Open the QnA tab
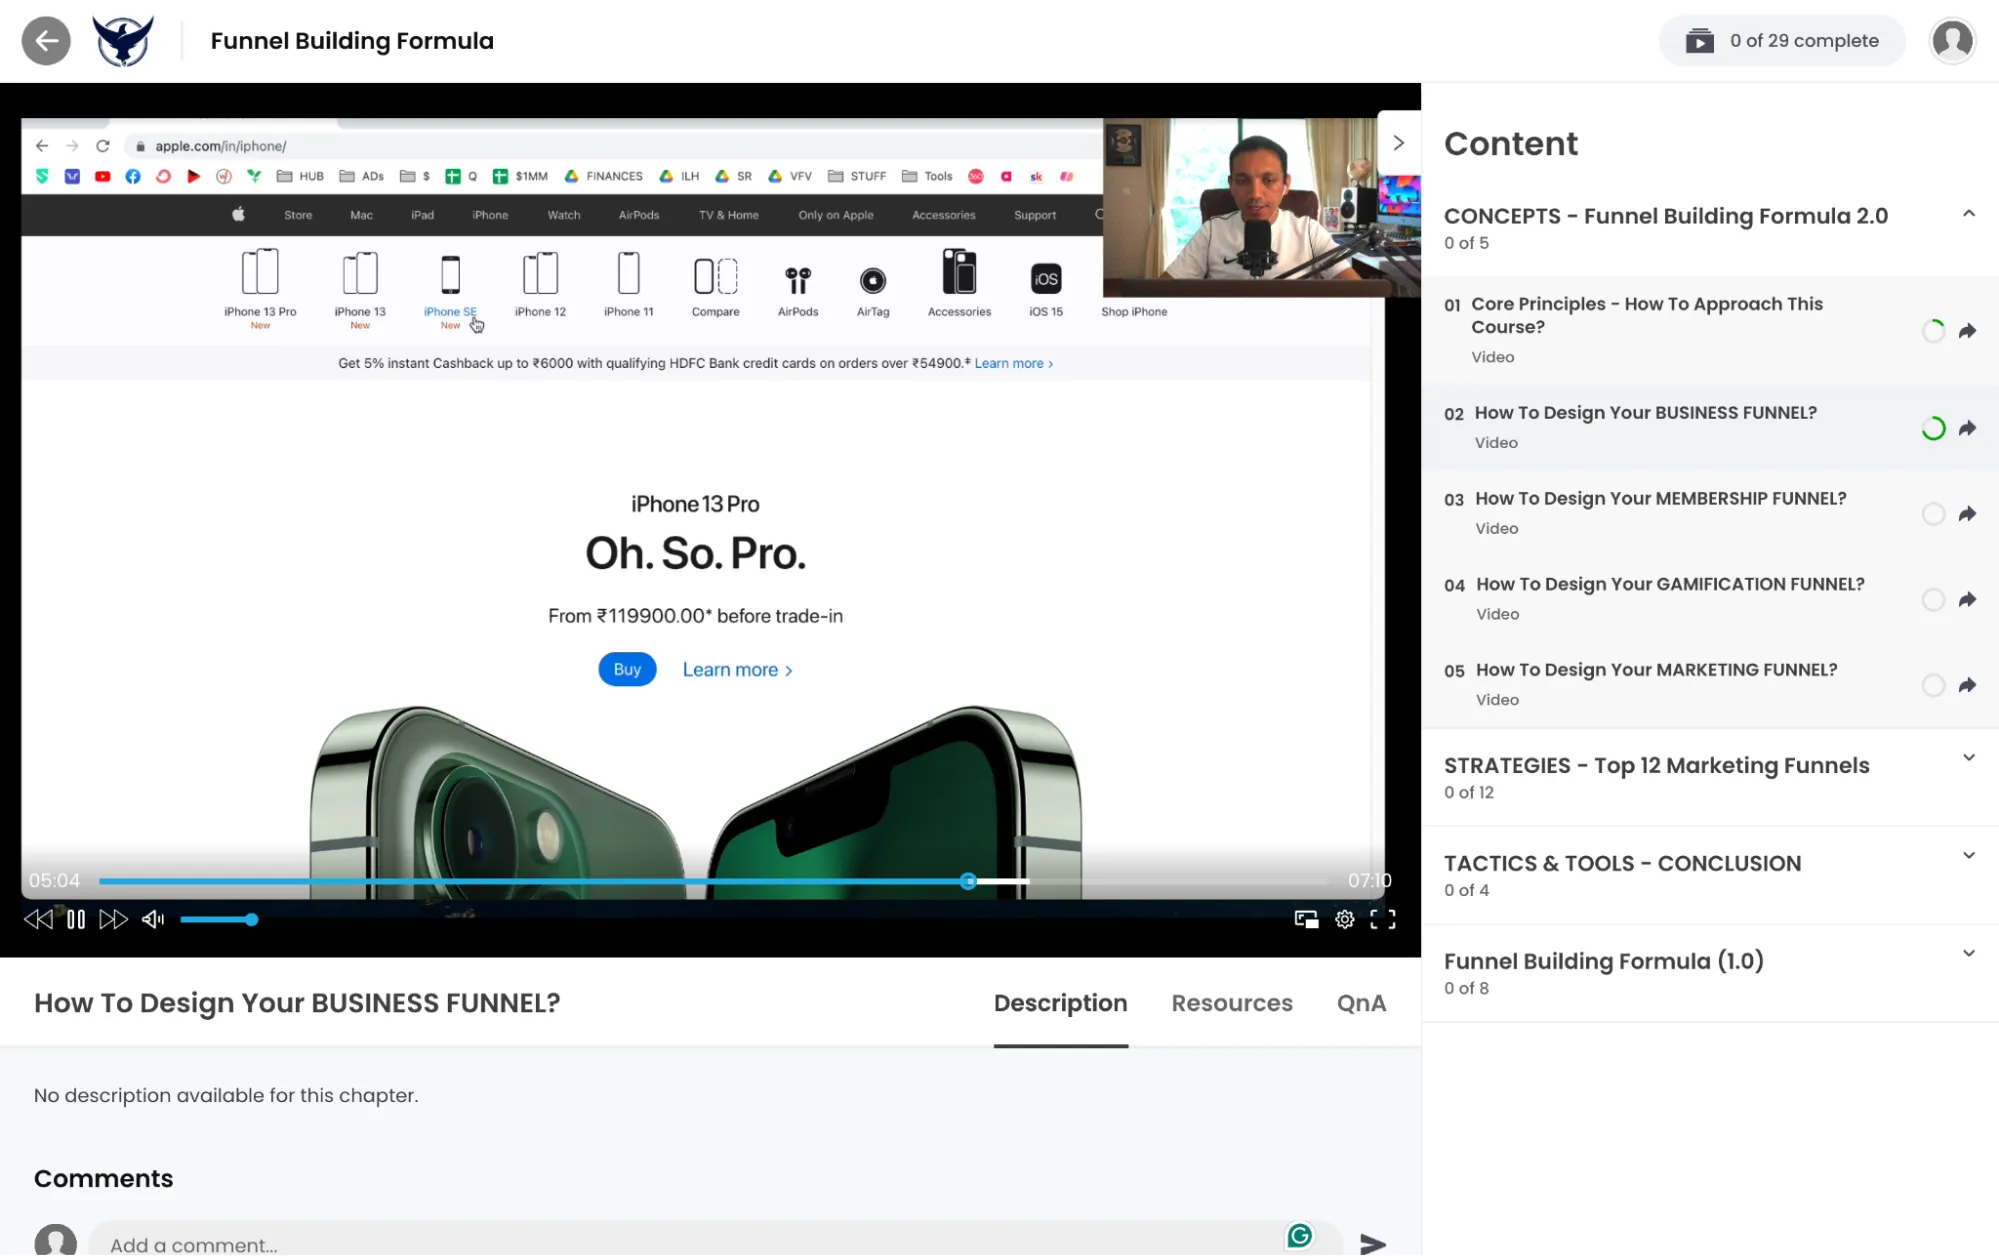Viewport: 1999px width, 1256px height. click(x=1361, y=1003)
